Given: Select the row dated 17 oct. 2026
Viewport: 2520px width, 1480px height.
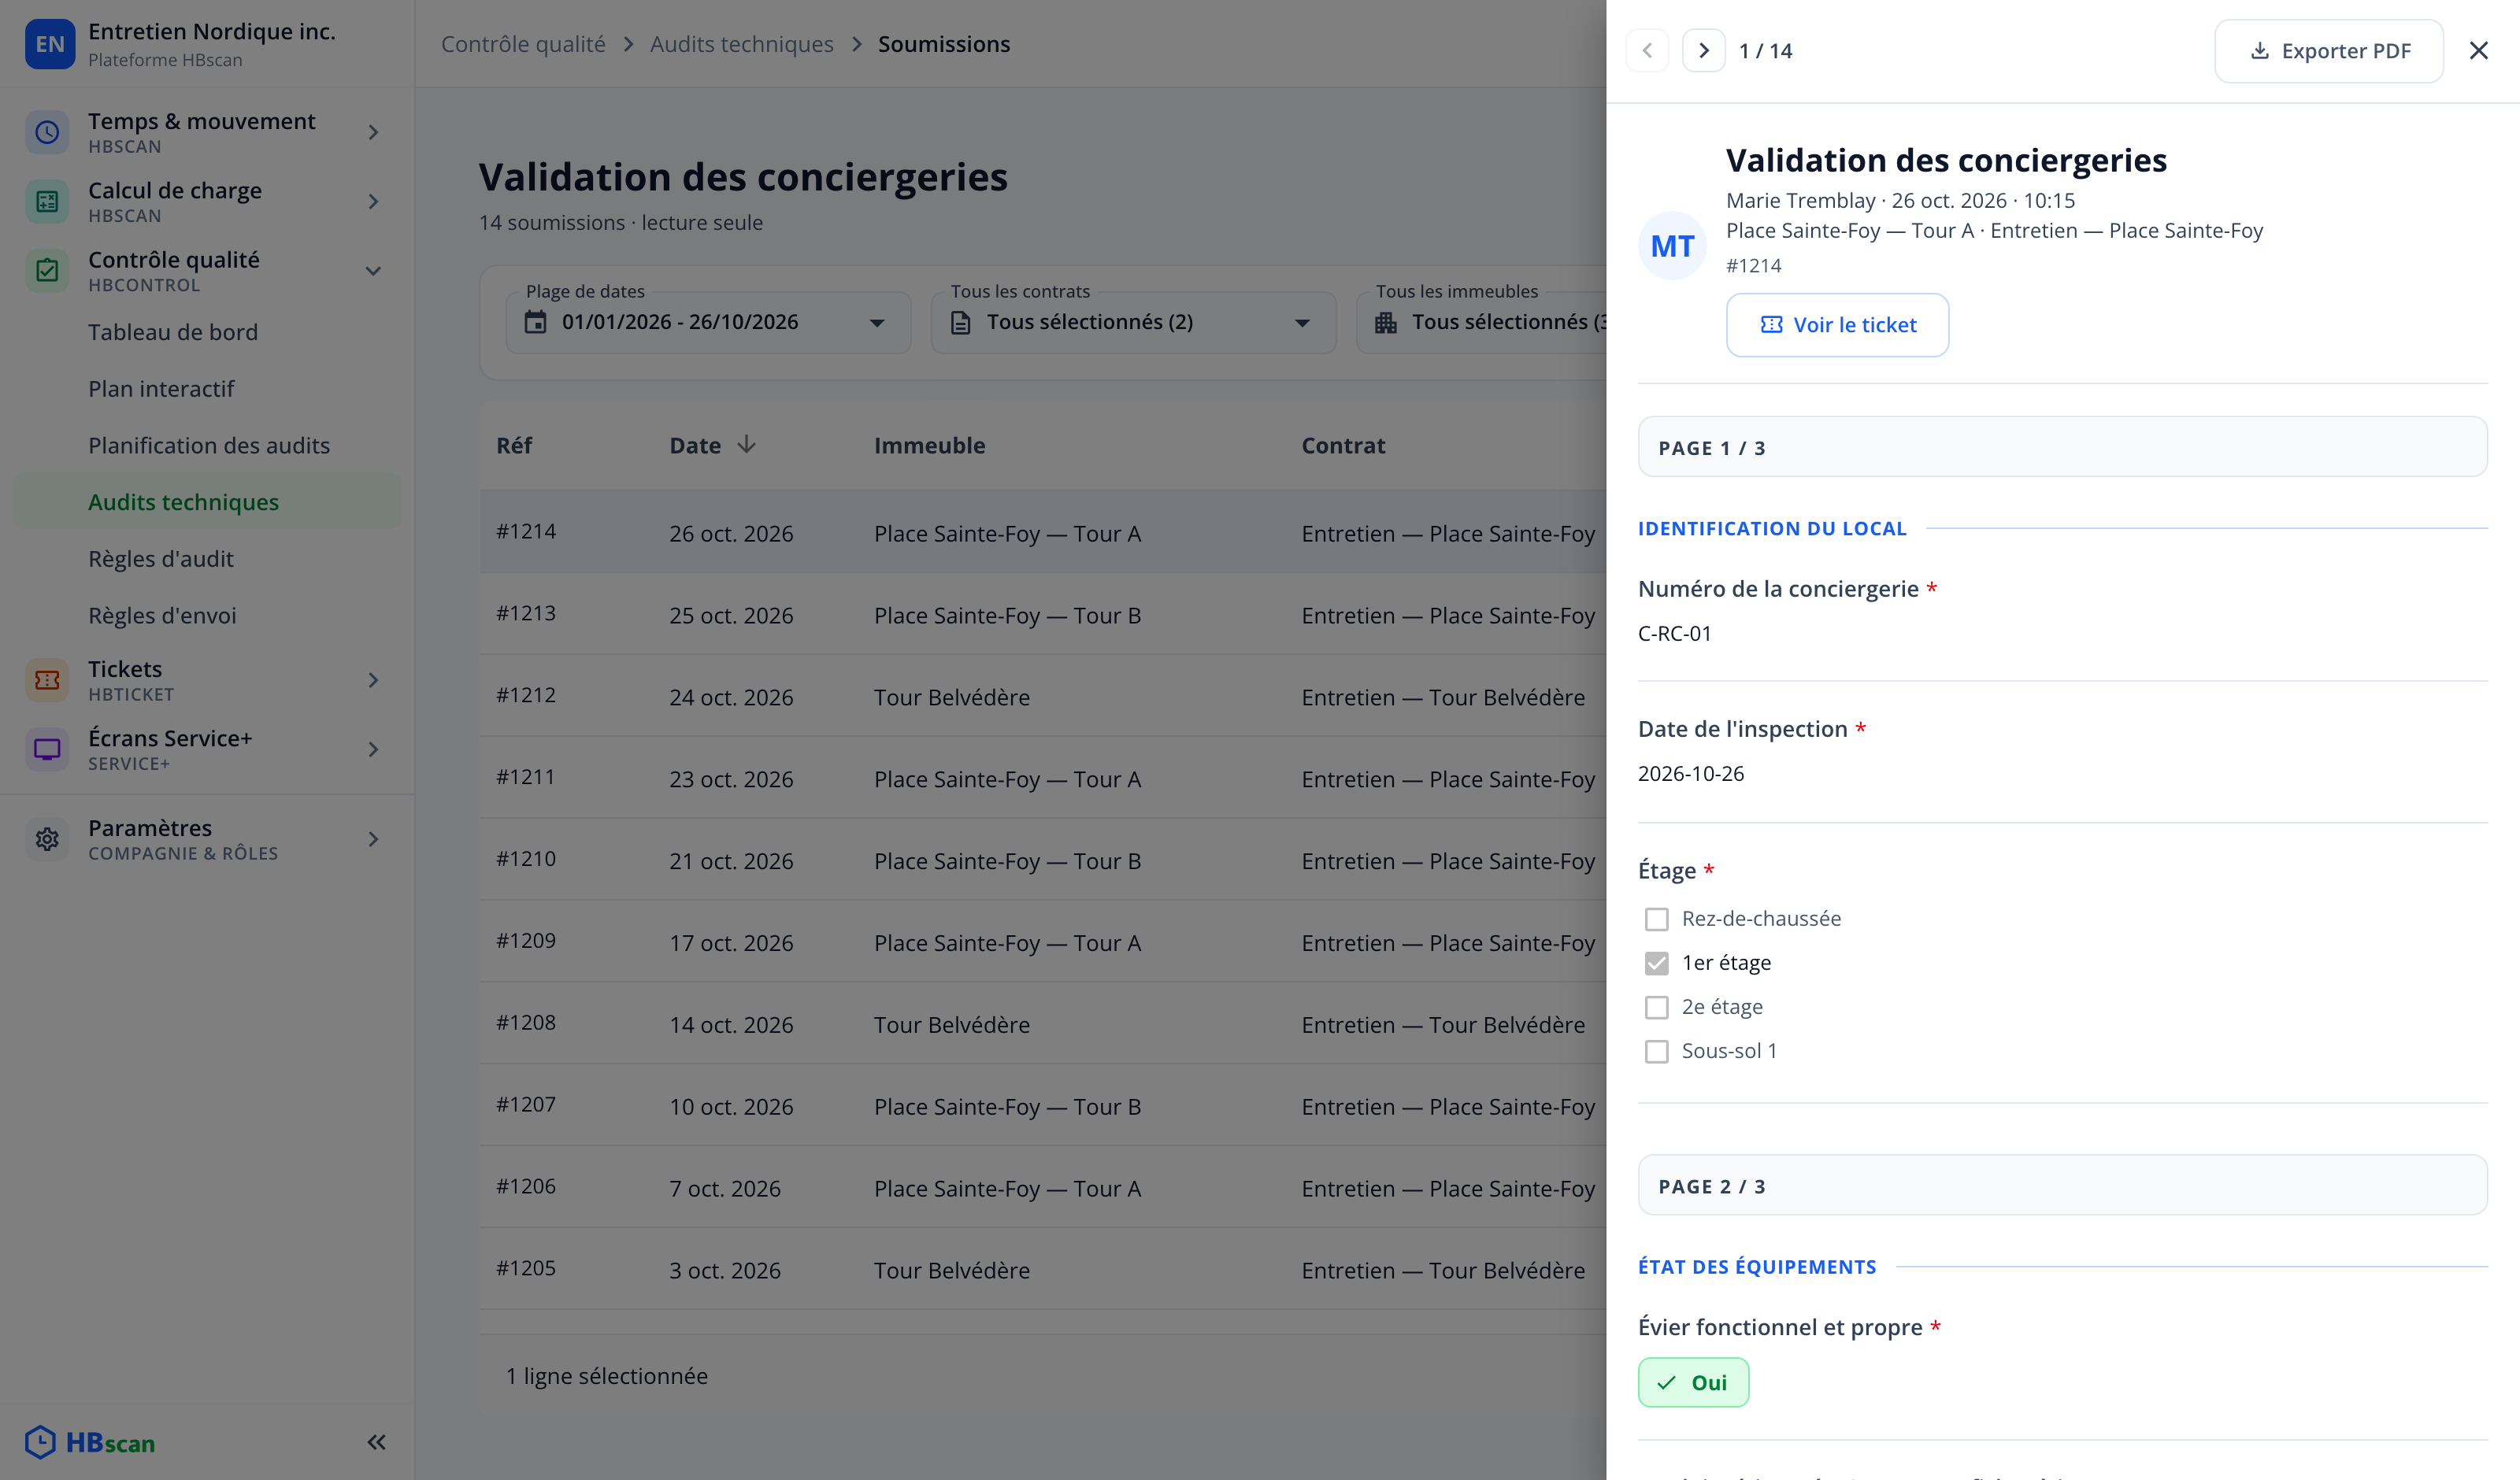Looking at the screenshot, I should [1043, 942].
